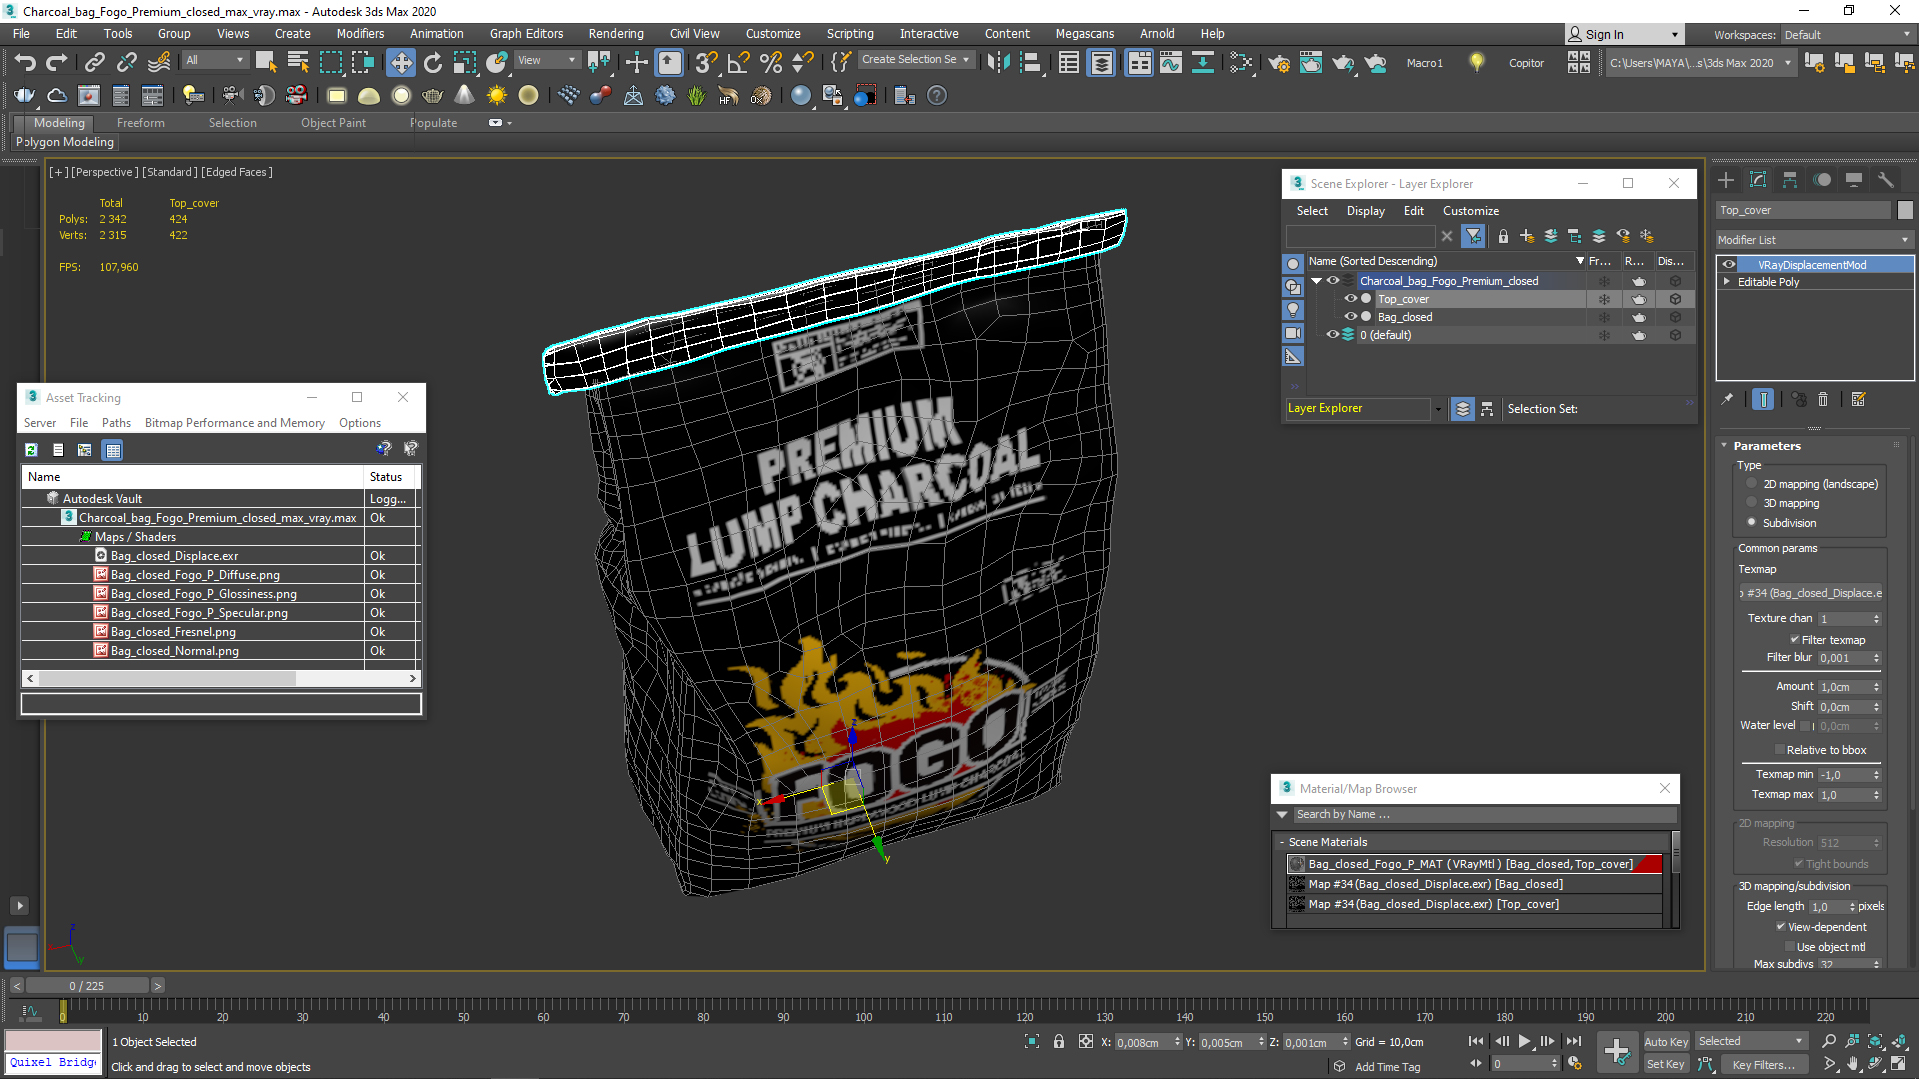
Task: Activate the Select and Rotate tool
Action: click(x=432, y=63)
